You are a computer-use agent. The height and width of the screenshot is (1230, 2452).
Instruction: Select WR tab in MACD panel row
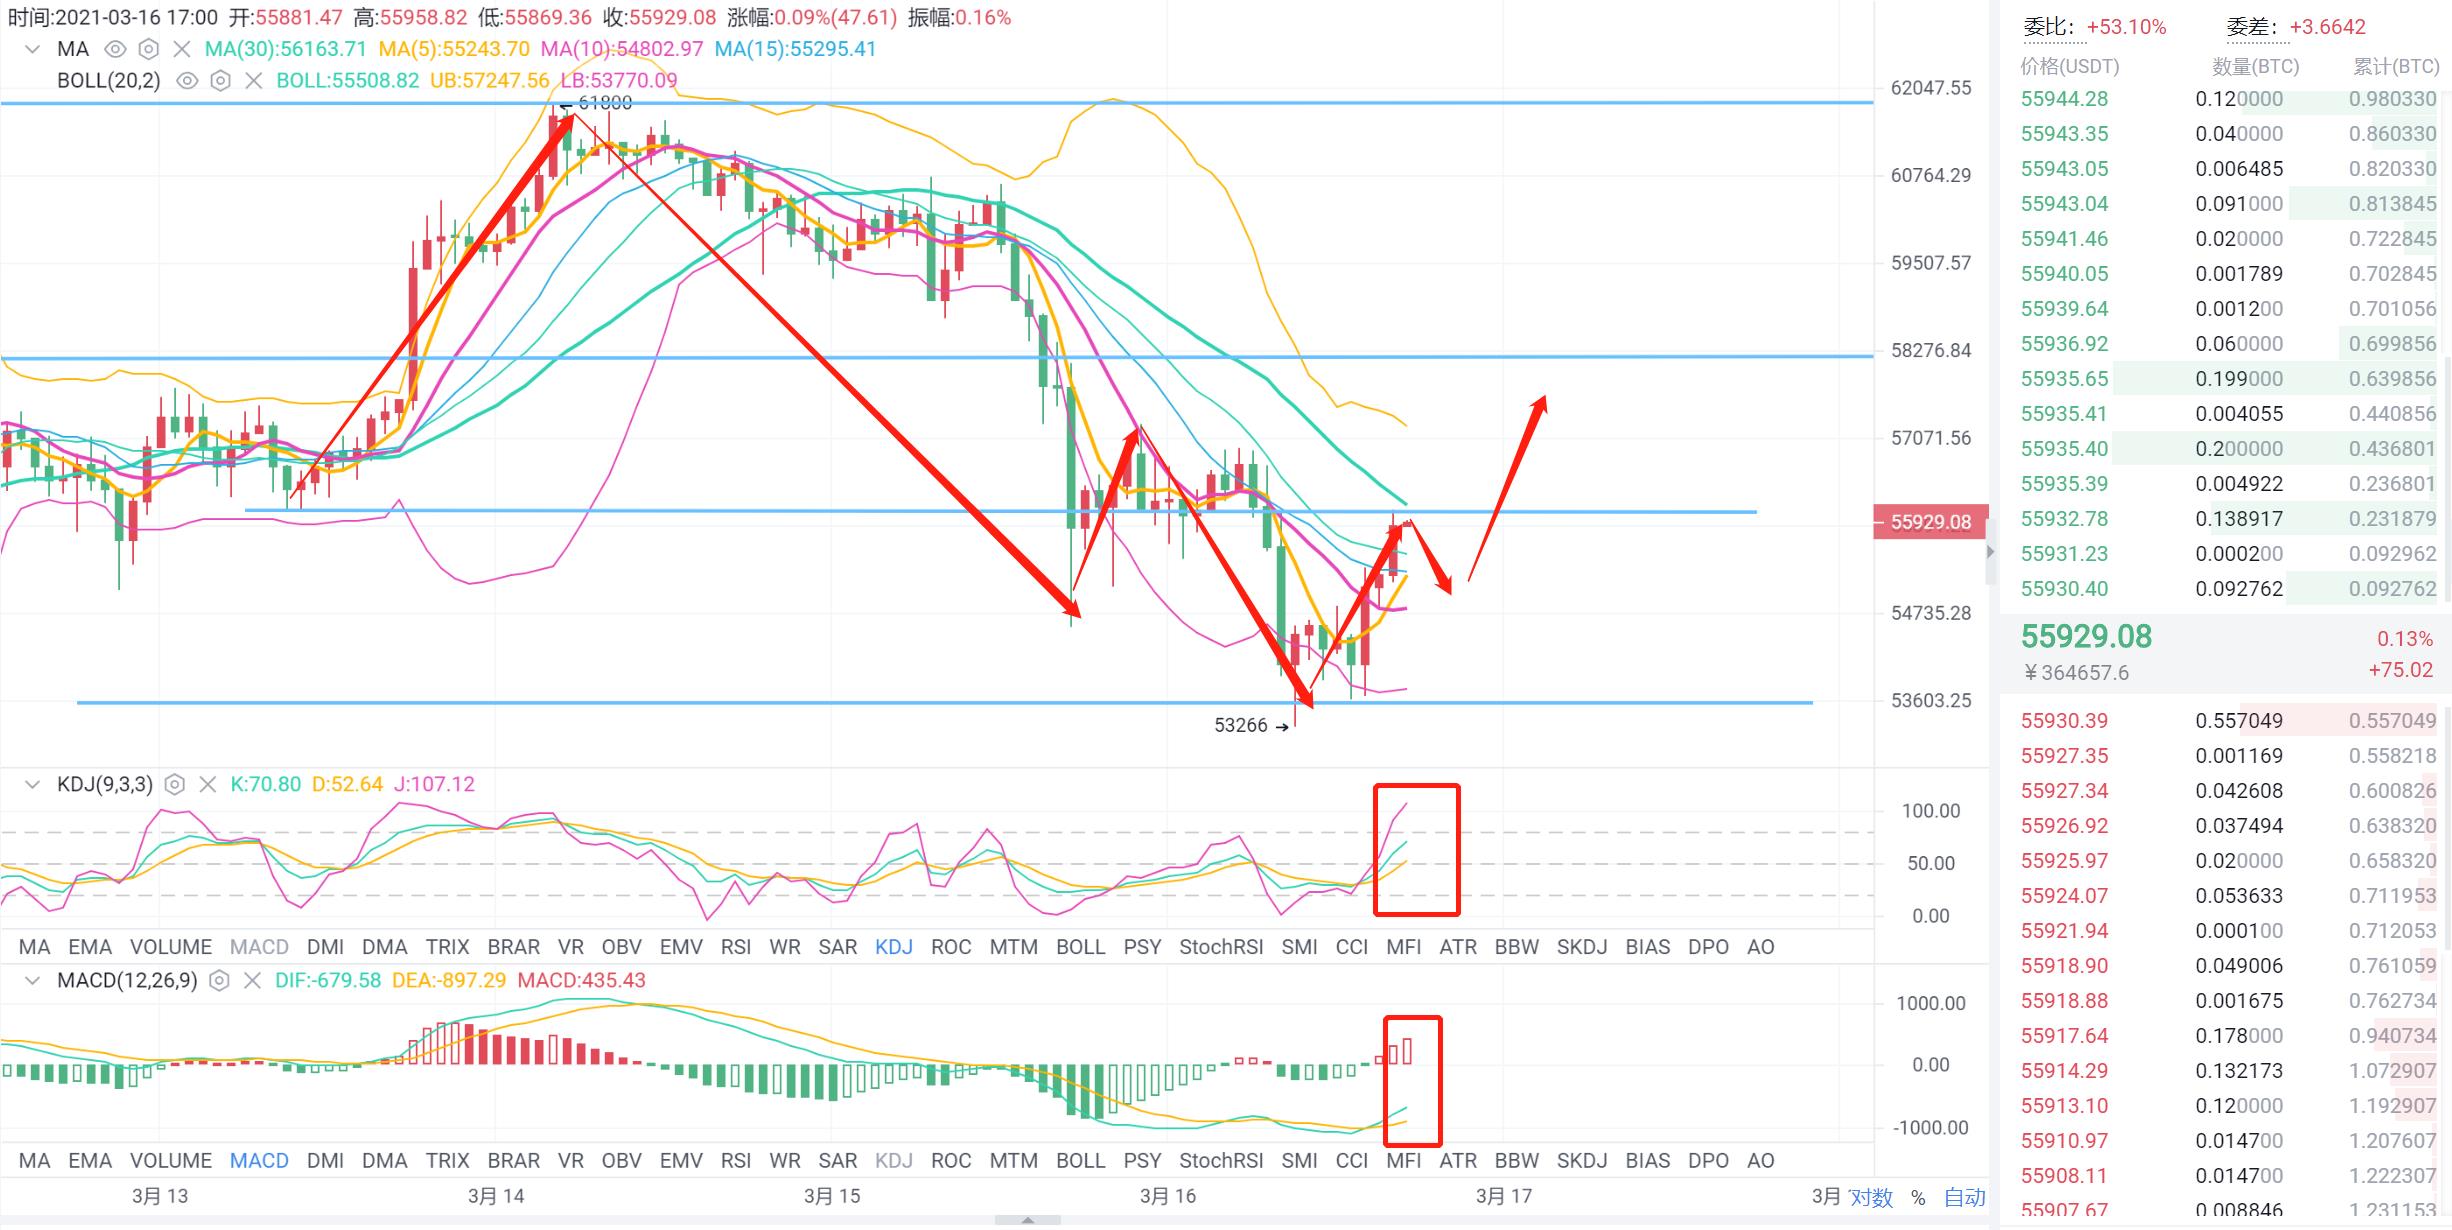click(x=785, y=1161)
